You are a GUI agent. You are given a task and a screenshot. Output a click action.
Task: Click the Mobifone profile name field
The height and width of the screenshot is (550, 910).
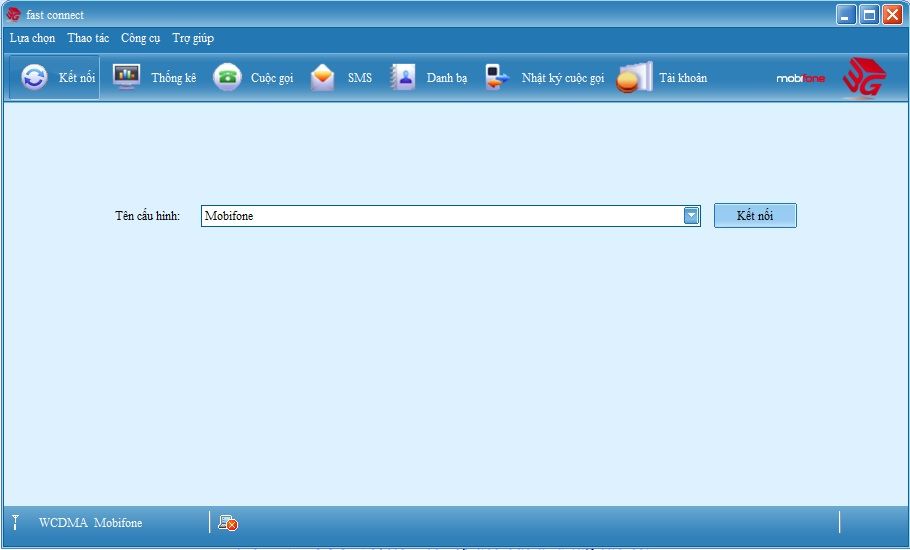click(x=440, y=216)
